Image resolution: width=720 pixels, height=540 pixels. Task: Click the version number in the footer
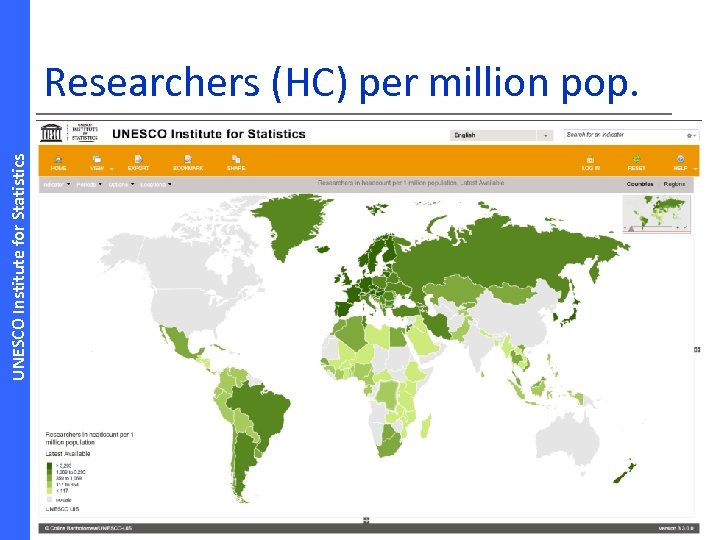click(x=676, y=529)
